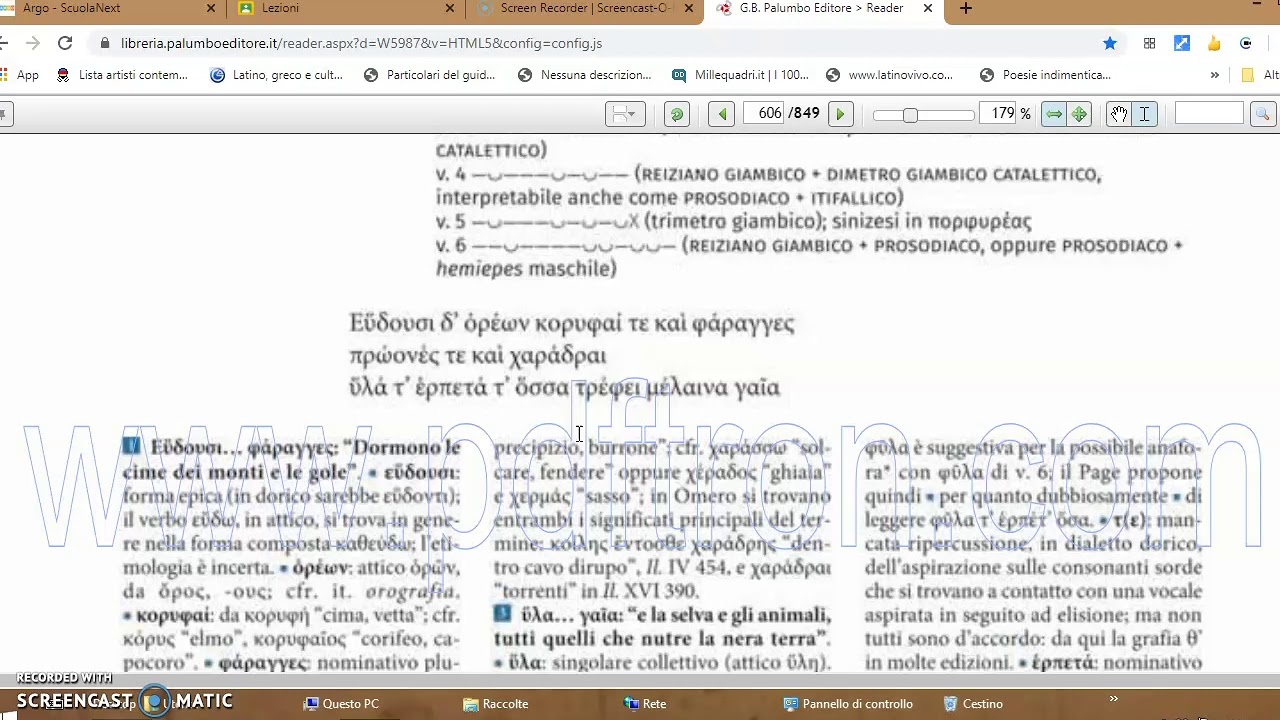Open the 'Latino, greco e cult...' bookmark
This screenshot has width=1280, height=720.
(277, 75)
